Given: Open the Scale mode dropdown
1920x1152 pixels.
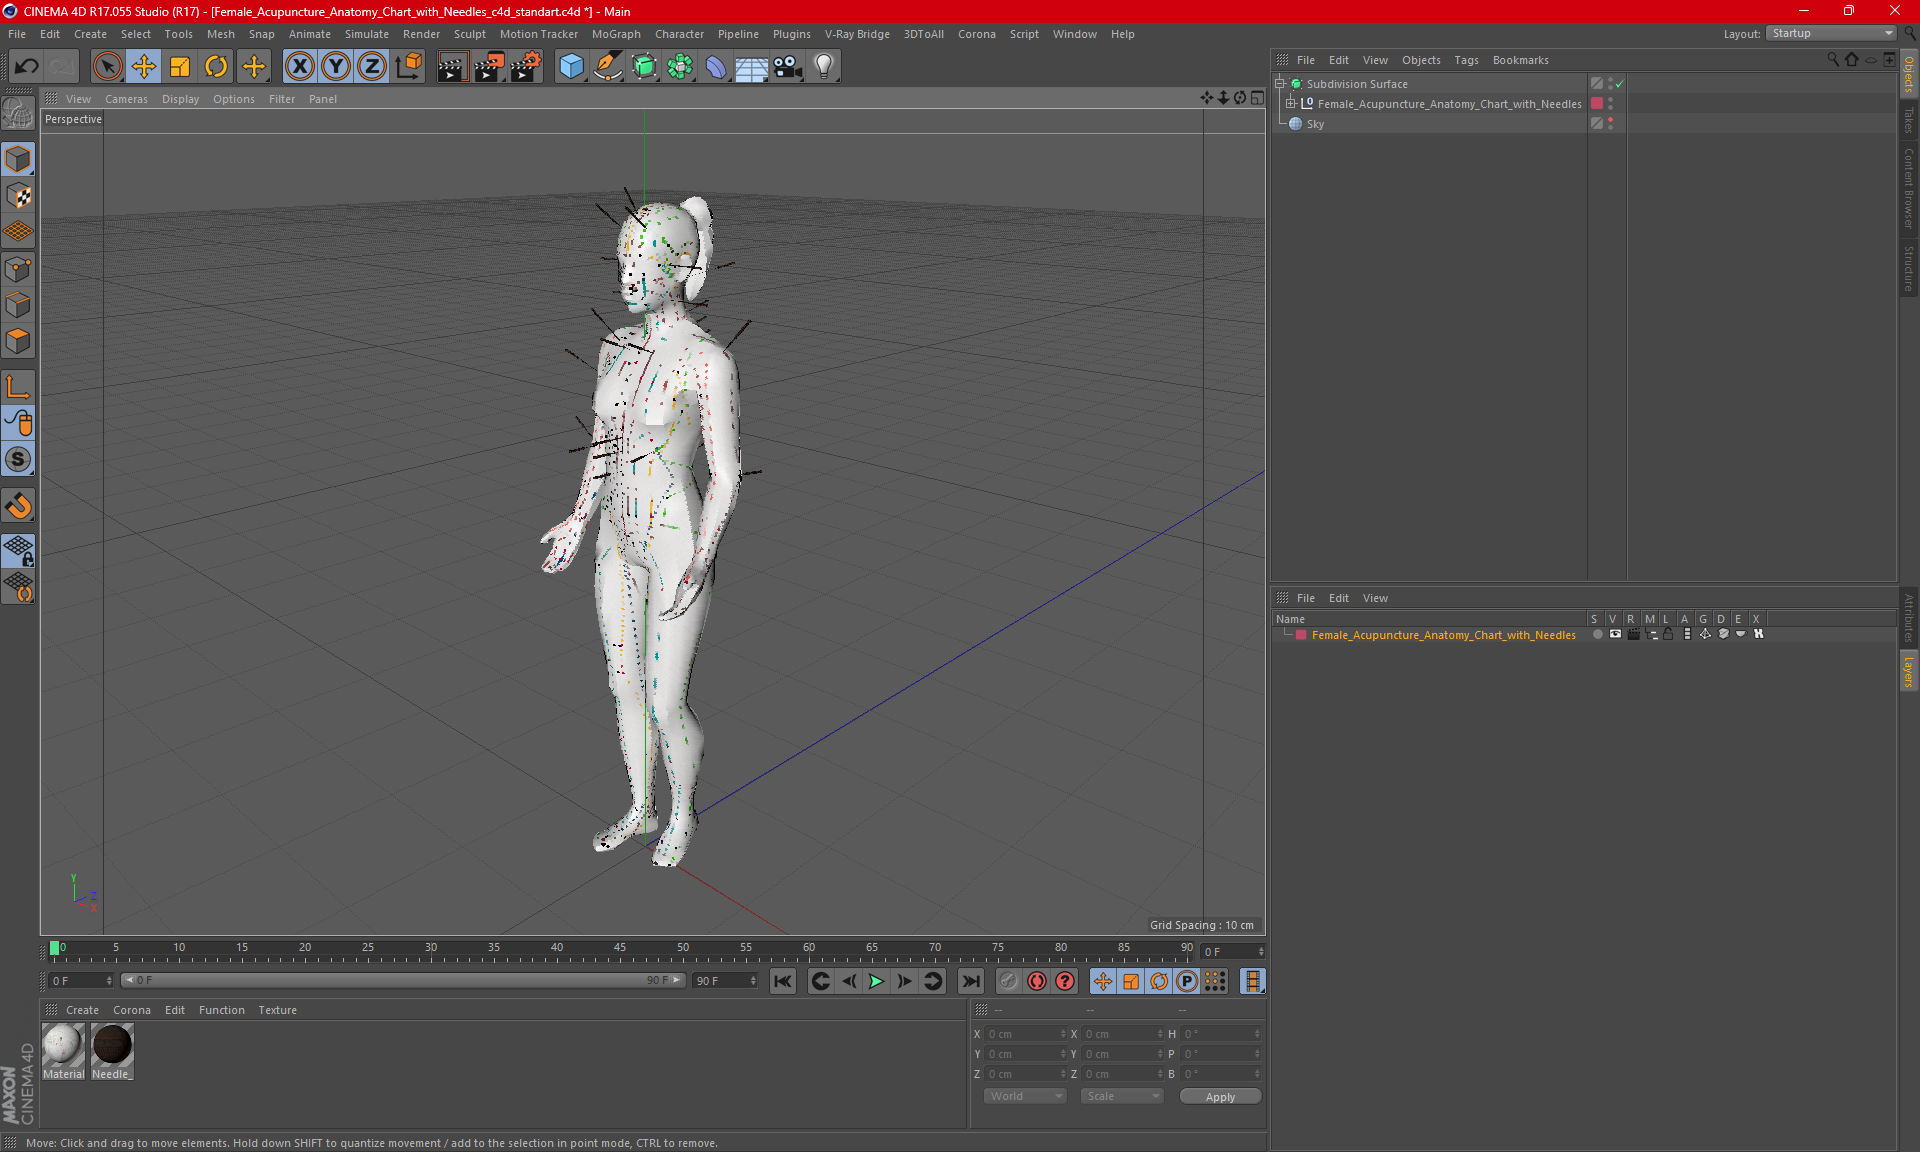Looking at the screenshot, I should tap(1123, 1096).
